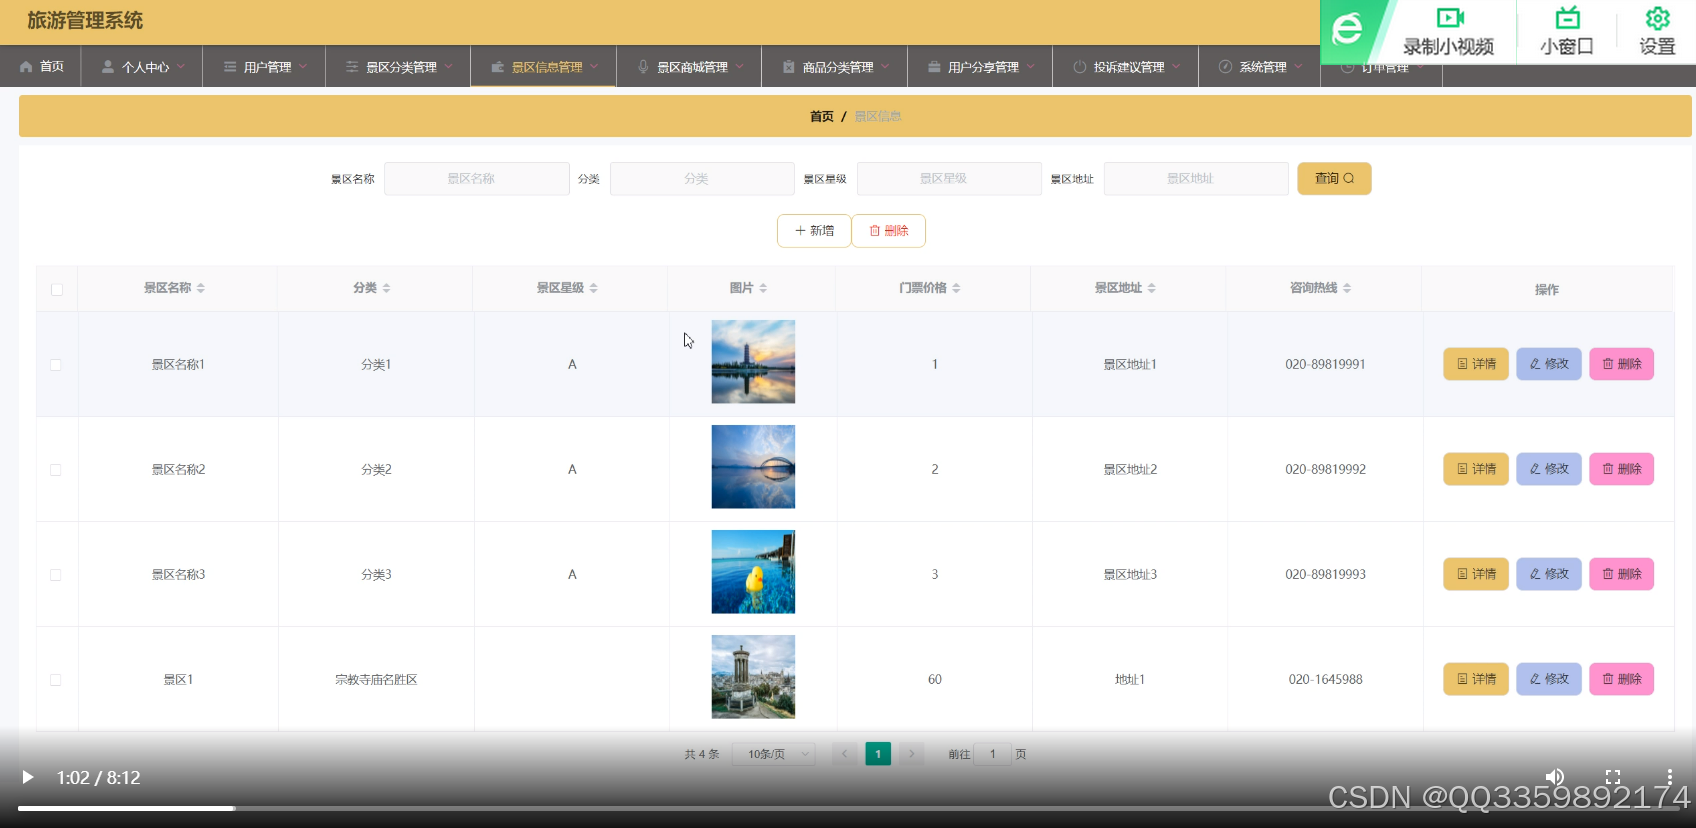Click 修改 for 景区1 row

(1549, 679)
